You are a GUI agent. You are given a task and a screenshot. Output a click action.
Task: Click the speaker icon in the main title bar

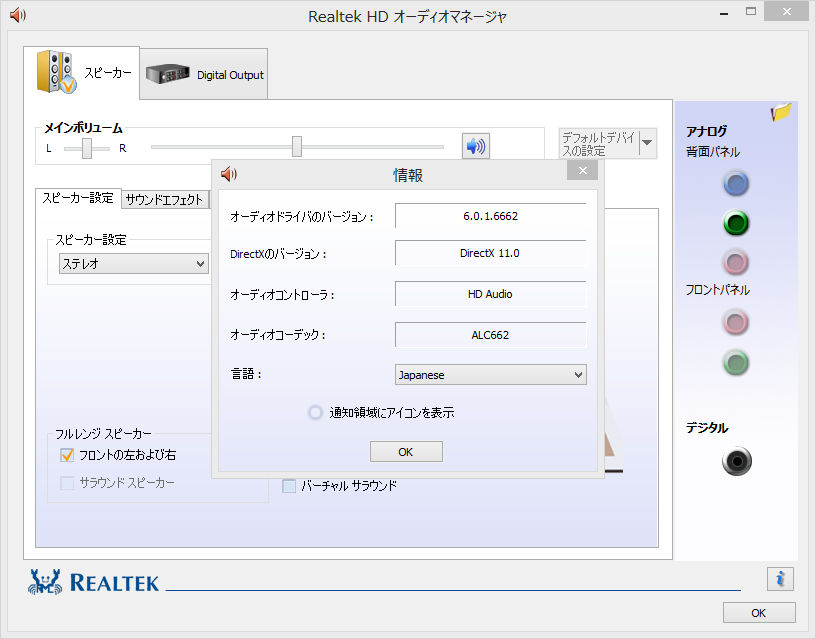[18, 15]
